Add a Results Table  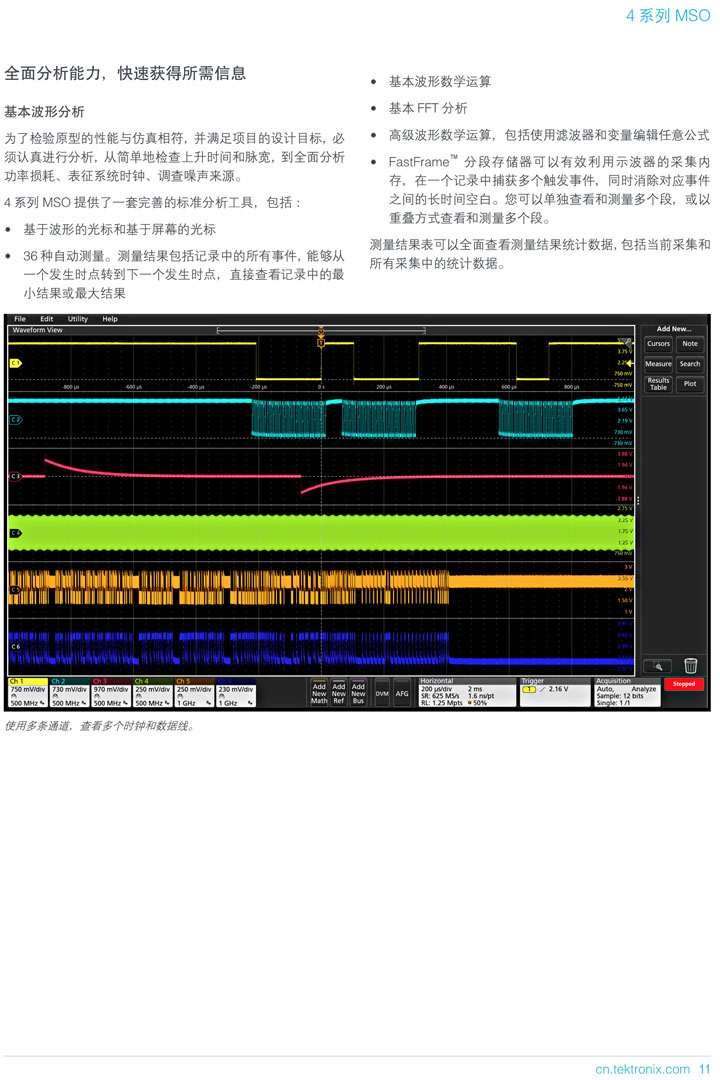point(658,384)
